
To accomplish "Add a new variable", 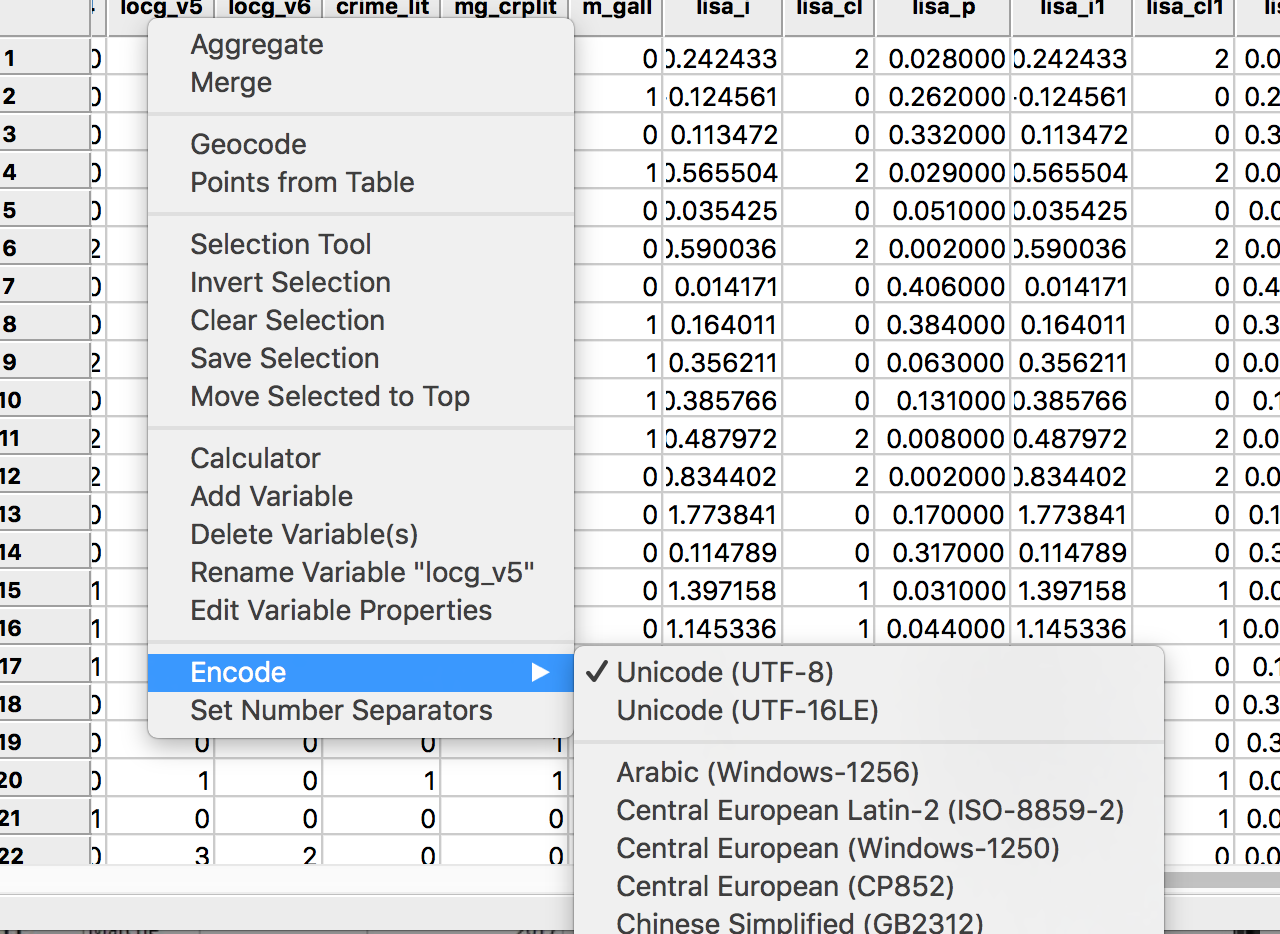I will point(271,496).
